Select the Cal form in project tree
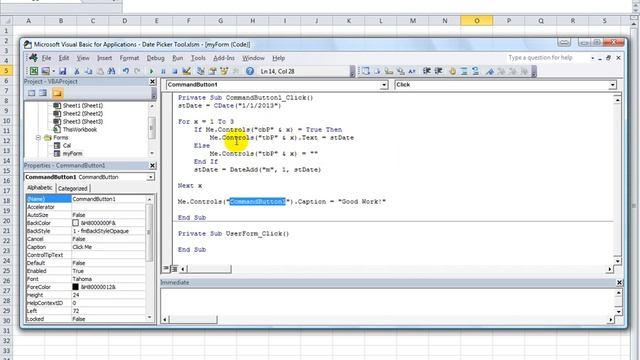Image resolution: width=640 pixels, height=360 pixels. click(x=67, y=145)
